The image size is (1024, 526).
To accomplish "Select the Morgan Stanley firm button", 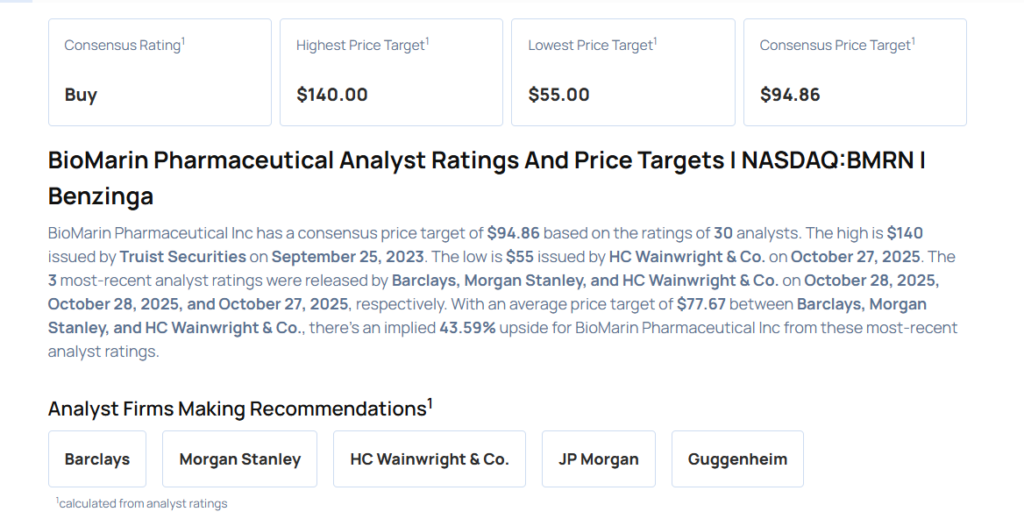I will tap(240, 459).
